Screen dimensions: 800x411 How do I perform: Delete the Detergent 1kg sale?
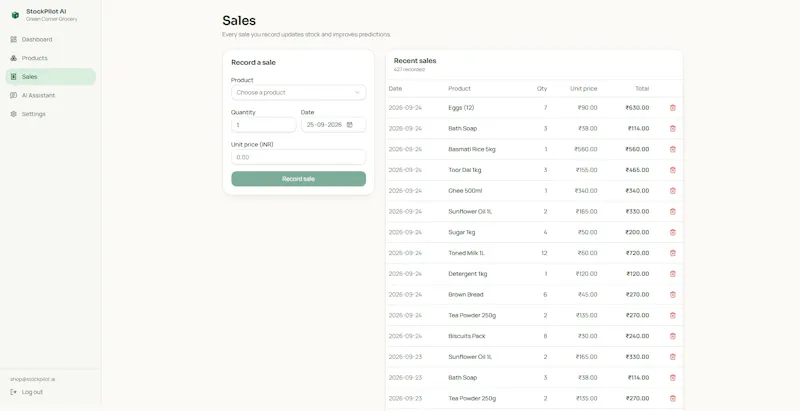click(x=672, y=274)
